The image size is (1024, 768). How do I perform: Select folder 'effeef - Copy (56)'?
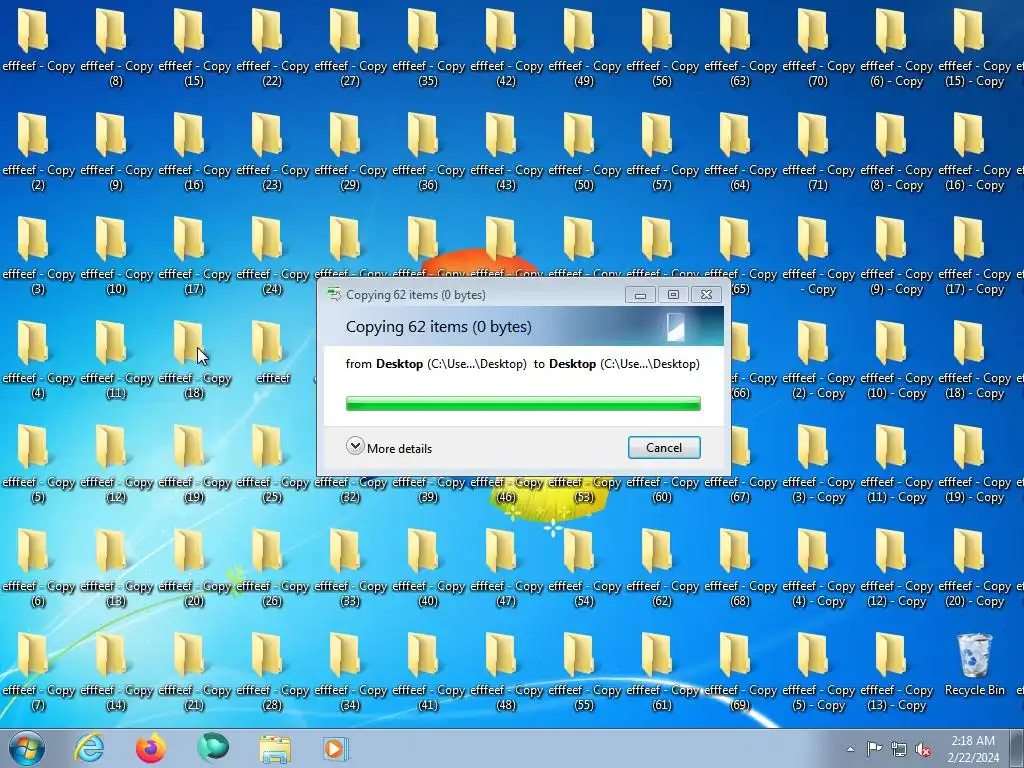[662, 48]
